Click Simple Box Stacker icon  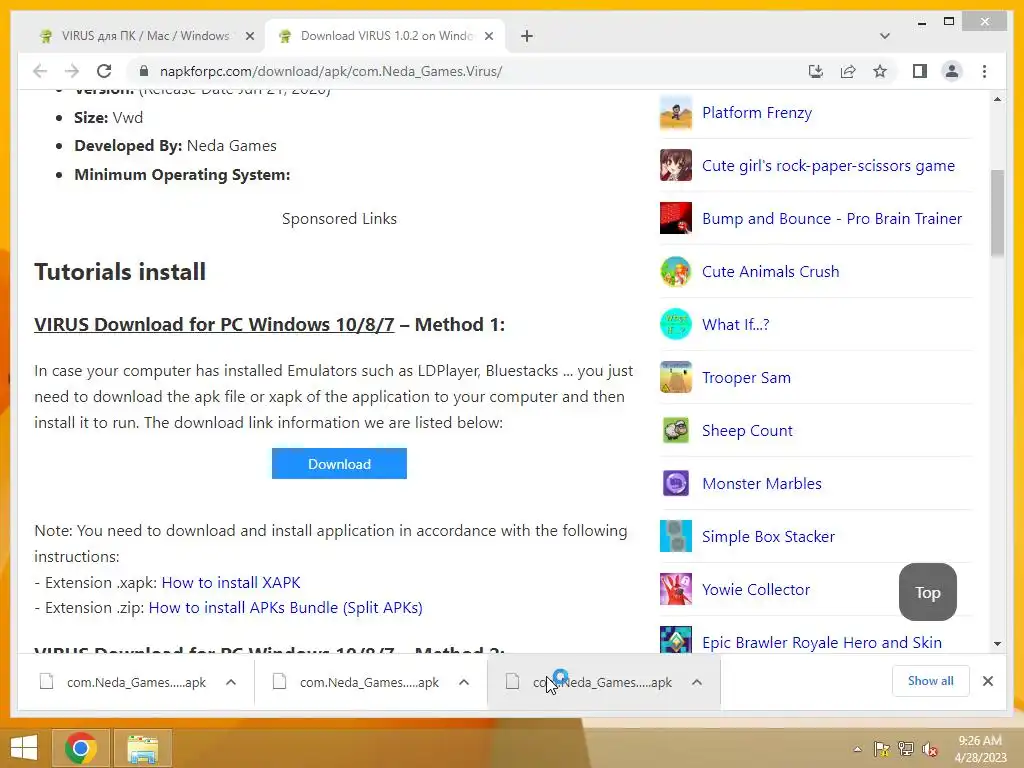coord(676,536)
